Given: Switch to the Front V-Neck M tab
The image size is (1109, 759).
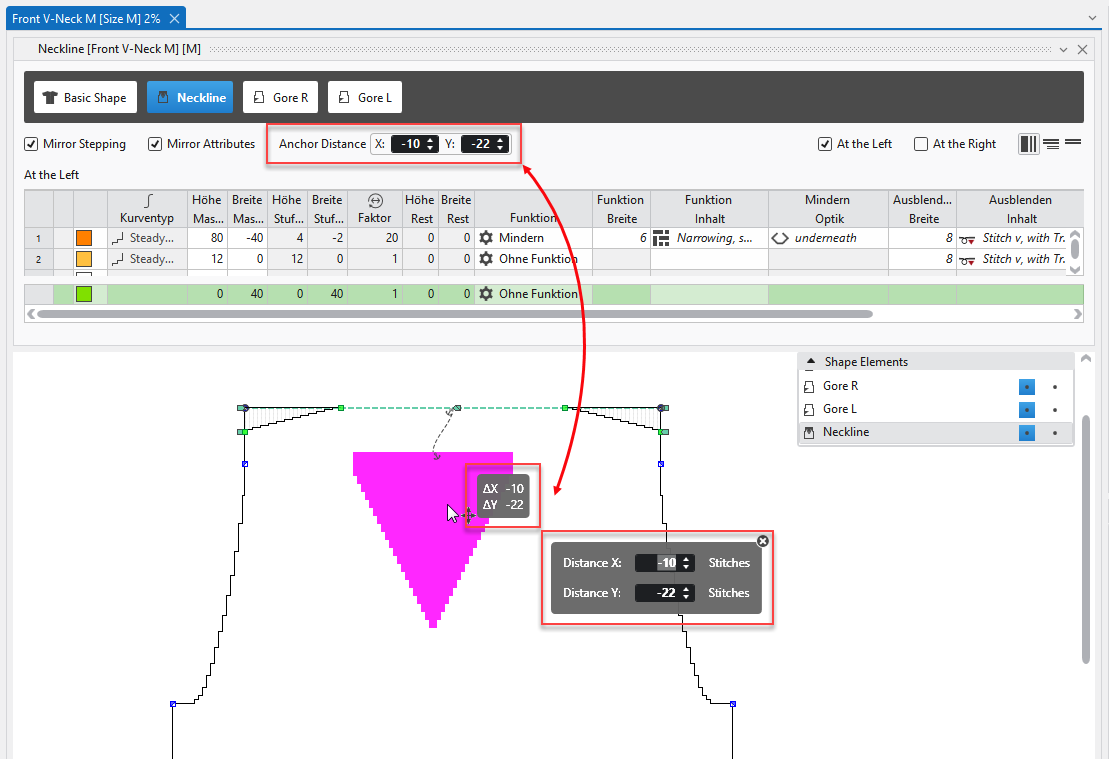Looking at the screenshot, I should pos(86,18).
